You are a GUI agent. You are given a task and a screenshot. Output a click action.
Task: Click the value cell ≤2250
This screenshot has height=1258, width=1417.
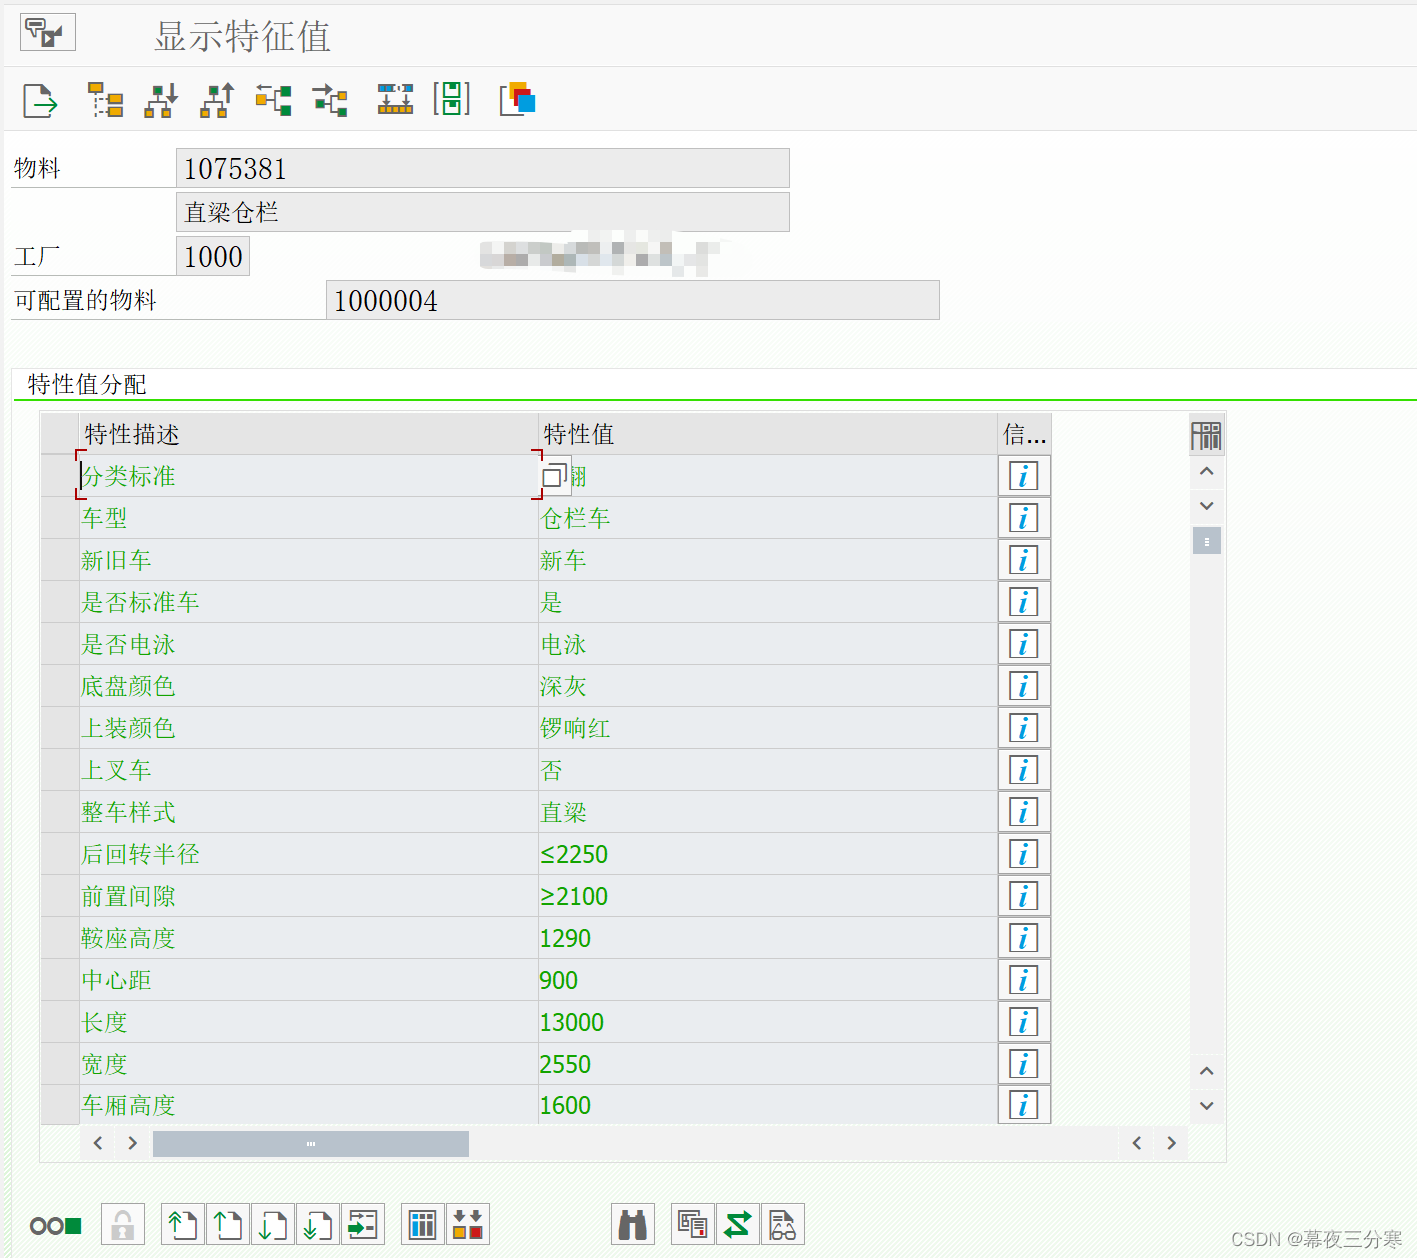[768, 854]
